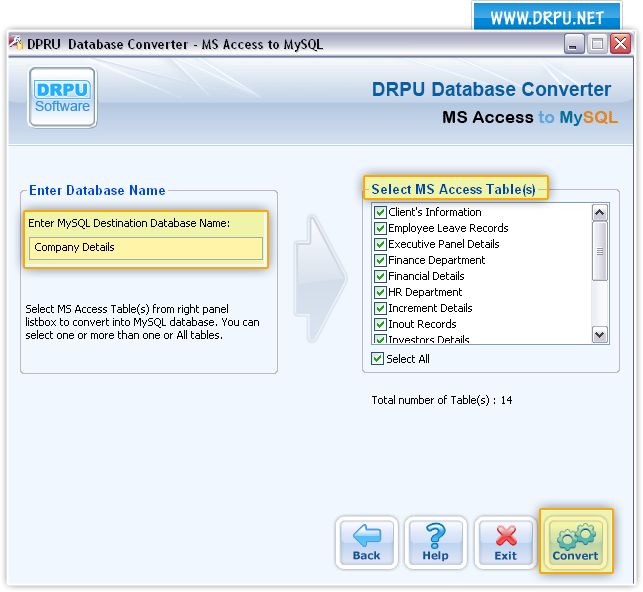
Task: Click the MySQL destination database name field
Action: [146, 248]
